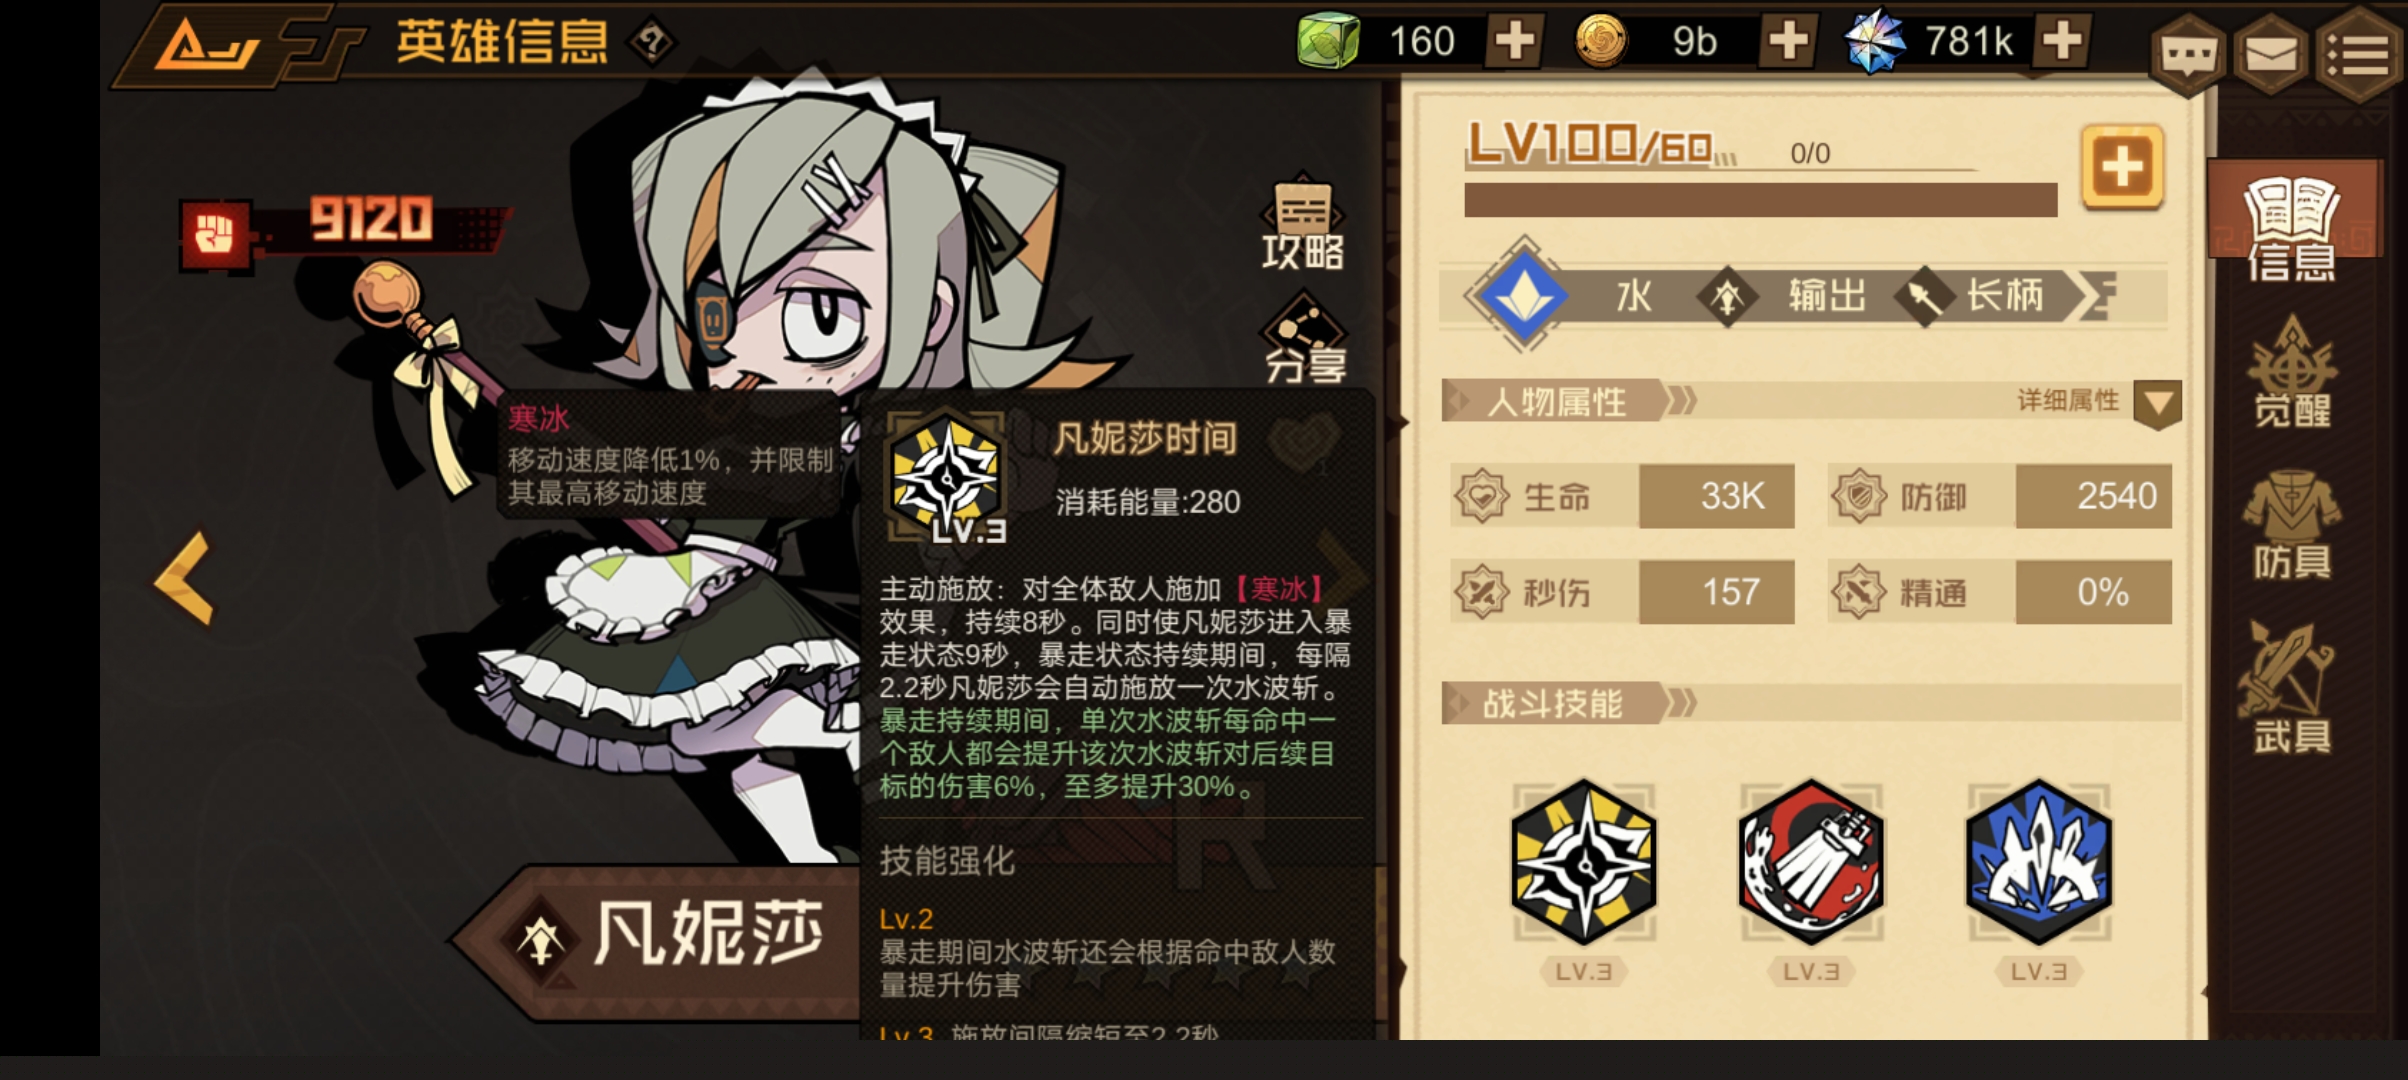Add more green cube currency
Viewport: 2408px width, 1080px height.
pyautogui.click(x=1514, y=41)
